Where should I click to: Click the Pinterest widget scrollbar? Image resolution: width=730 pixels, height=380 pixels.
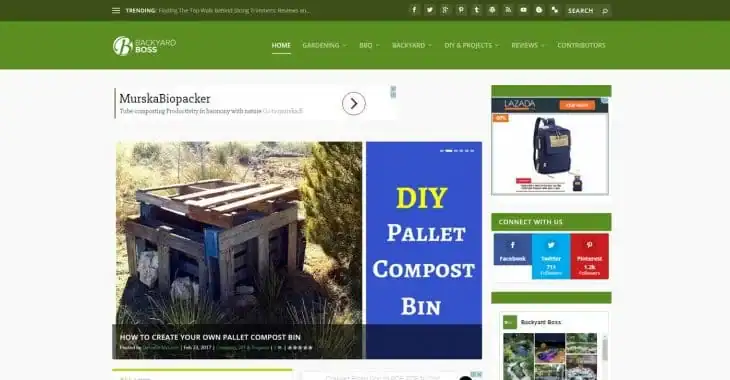605,349
